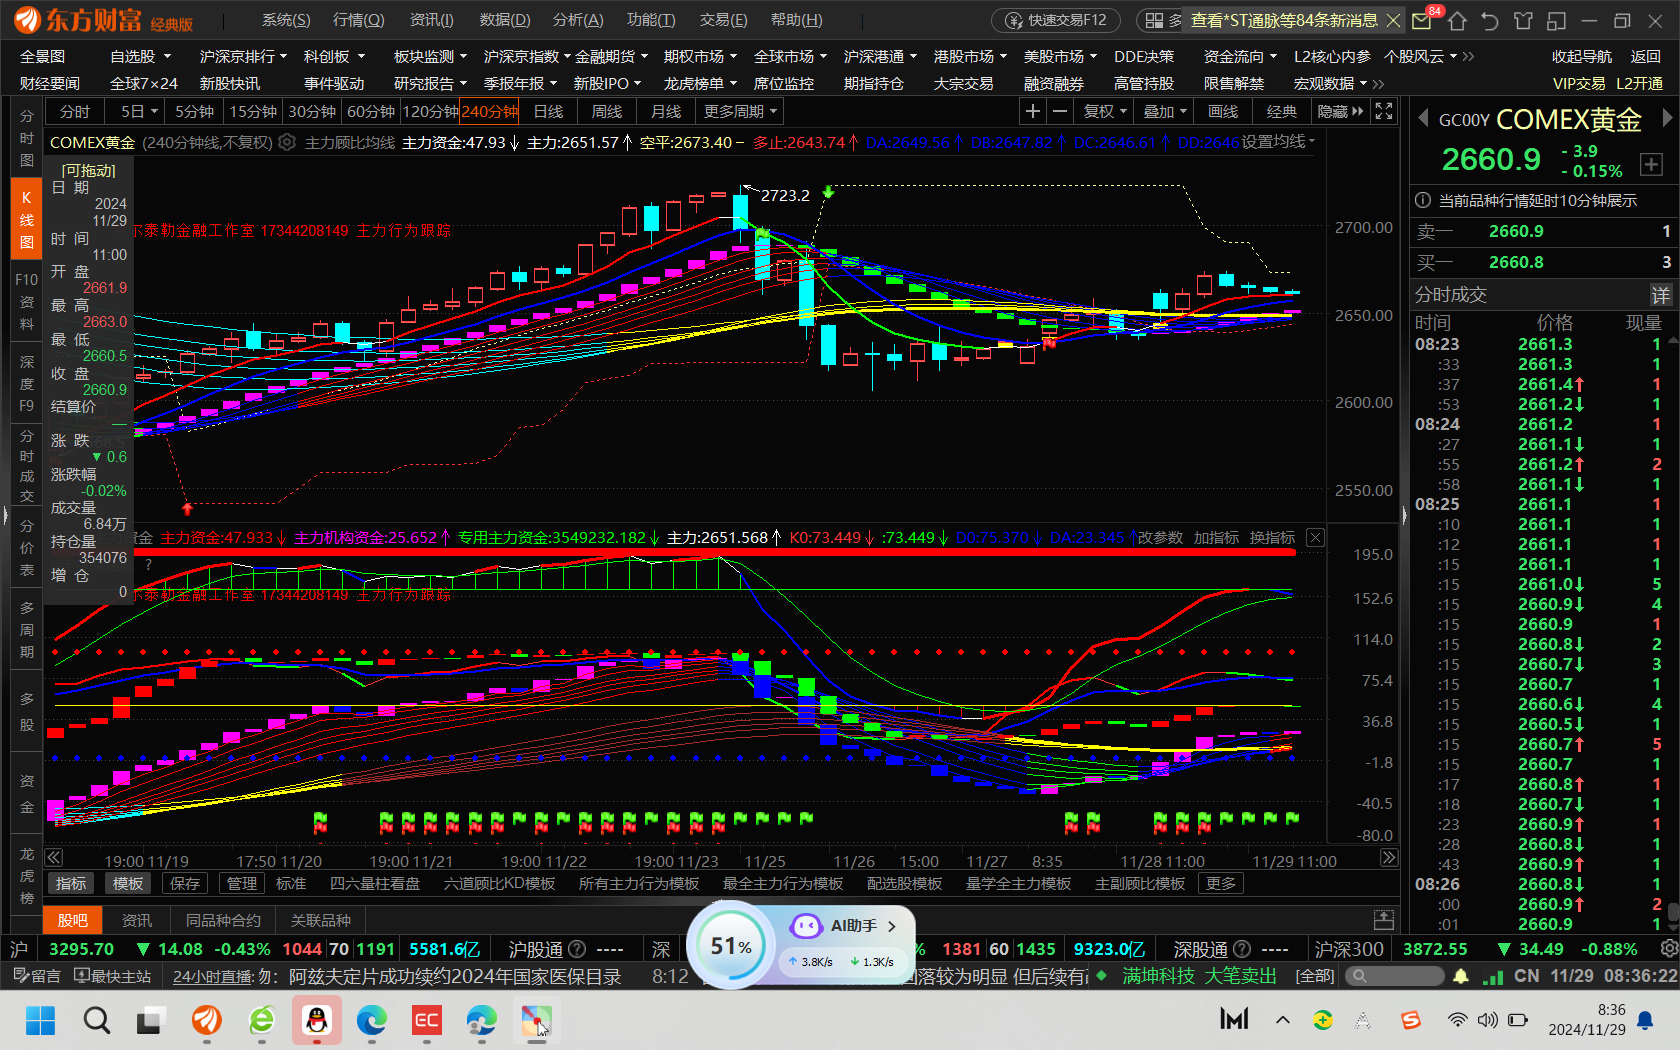Open the taskbar search magnifier
Image resolution: width=1680 pixels, height=1050 pixels.
[x=97, y=1021]
